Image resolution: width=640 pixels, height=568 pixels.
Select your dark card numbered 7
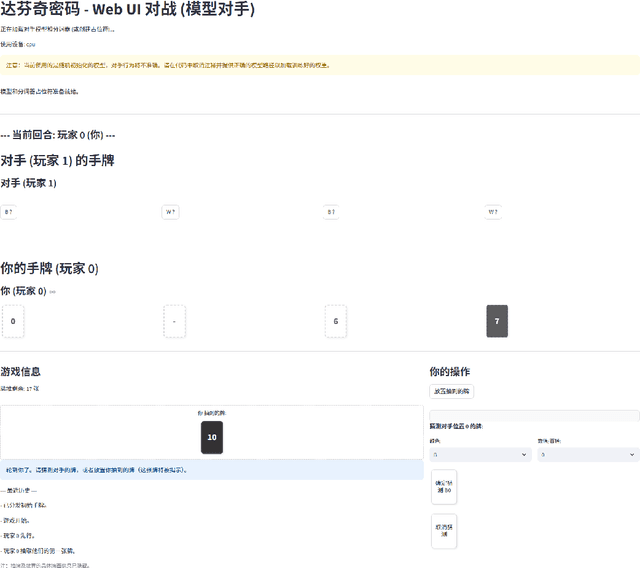497,321
